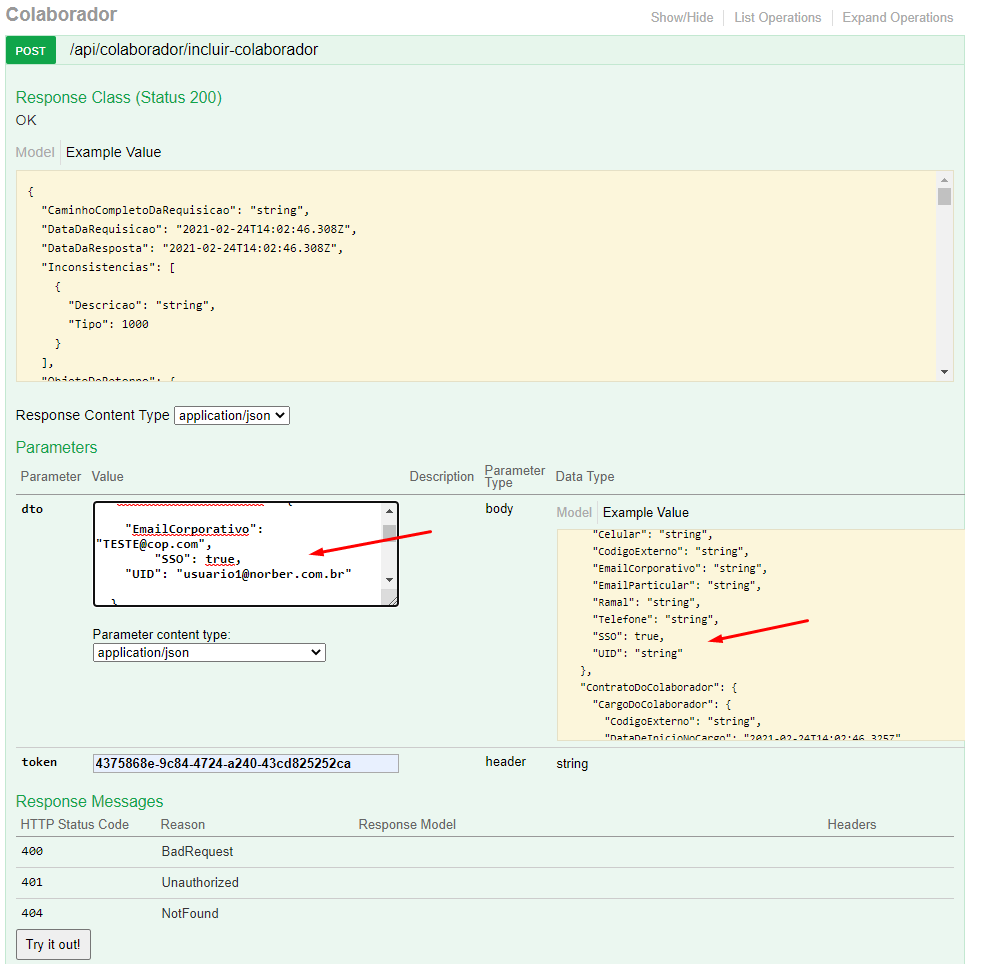
Task: Click up arrow in dto textarea scrollbar
Action: coord(389,512)
